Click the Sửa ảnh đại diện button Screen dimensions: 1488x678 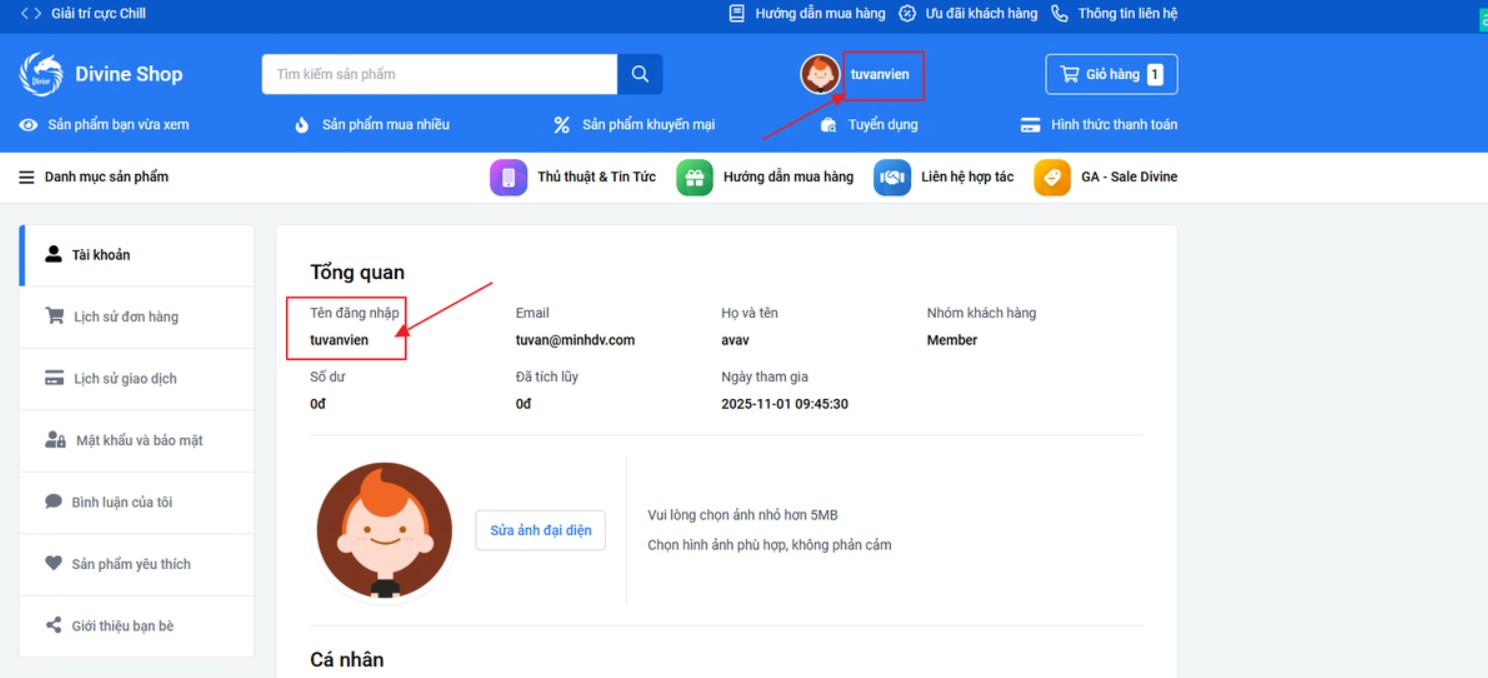540,530
